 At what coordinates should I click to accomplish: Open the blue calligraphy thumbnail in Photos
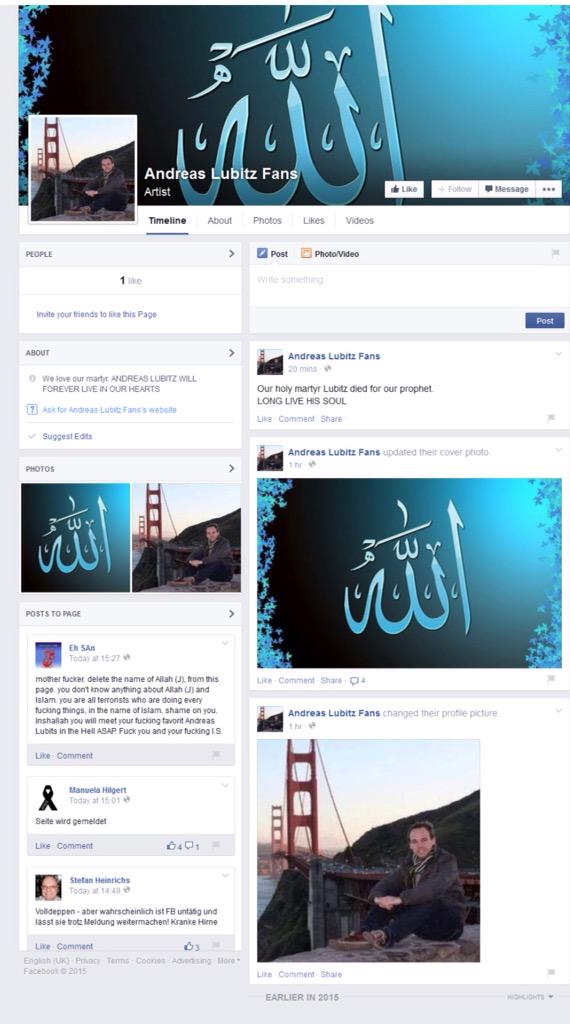(x=76, y=537)
